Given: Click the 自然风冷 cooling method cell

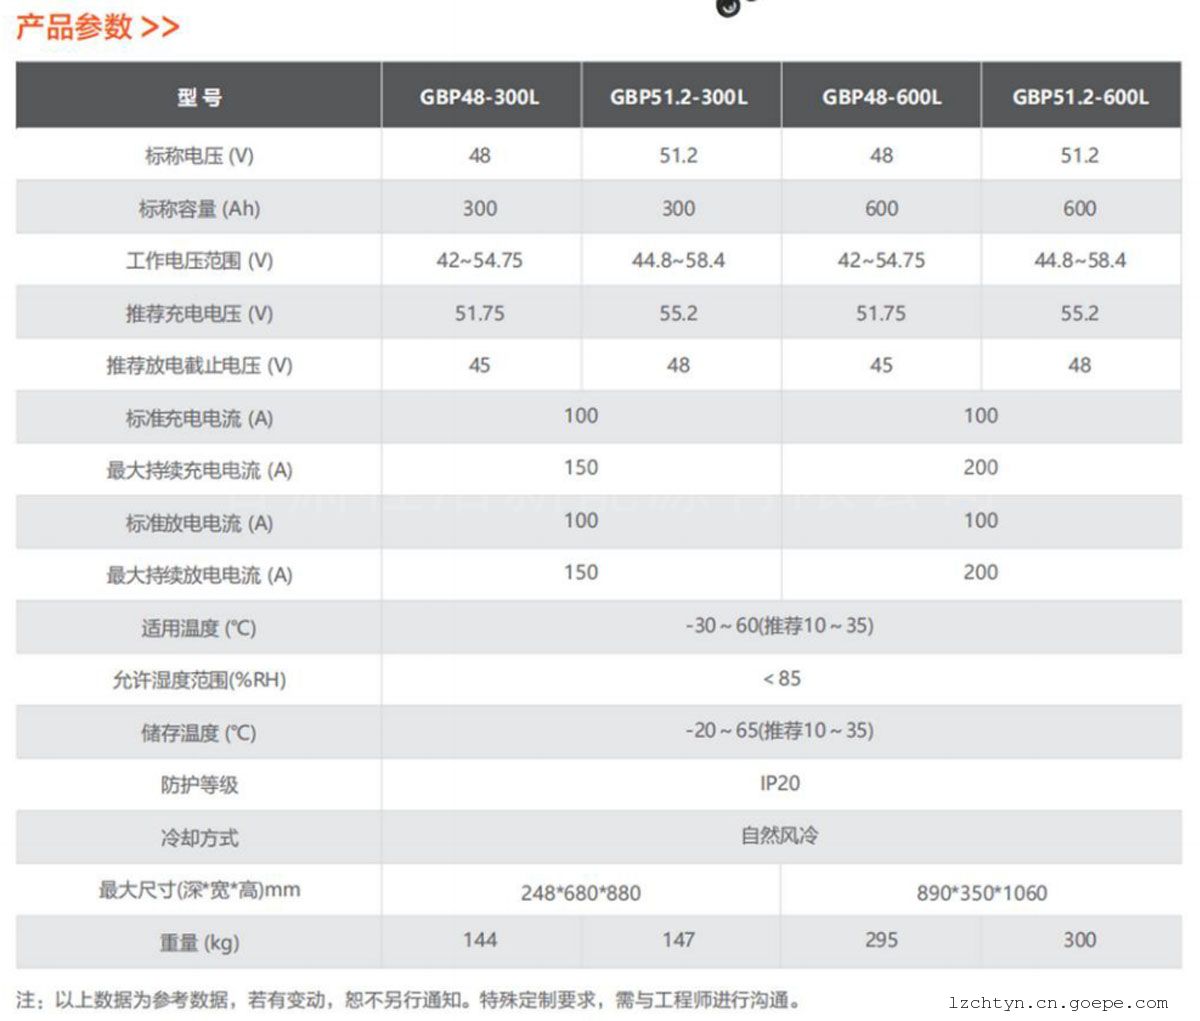Looking at the screenshot, I should click(779, 836).
